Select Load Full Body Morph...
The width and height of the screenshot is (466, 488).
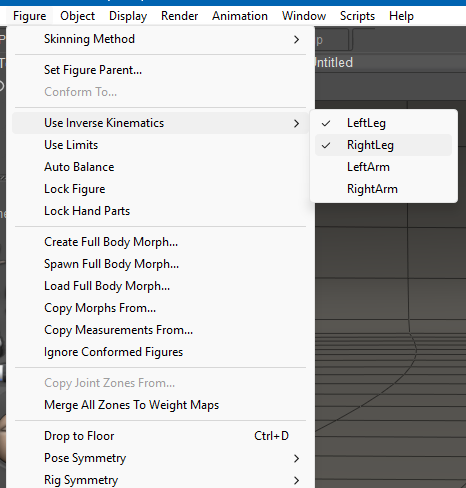pos(160,286)
